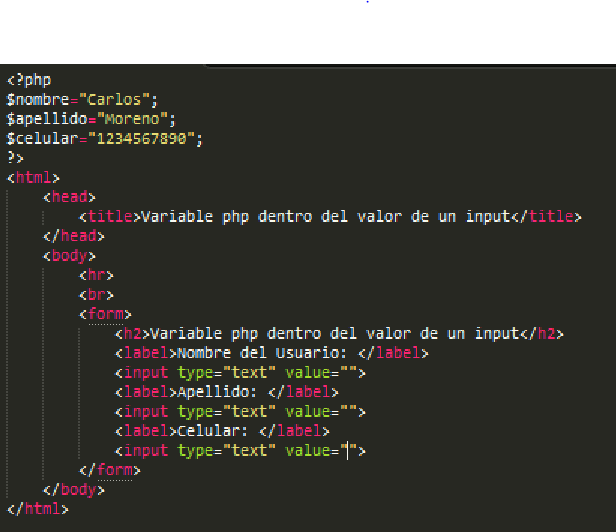The width and height of the screenshot is (616, 532).
Task: Click the opening <form> tag
Action: (105, 314)
